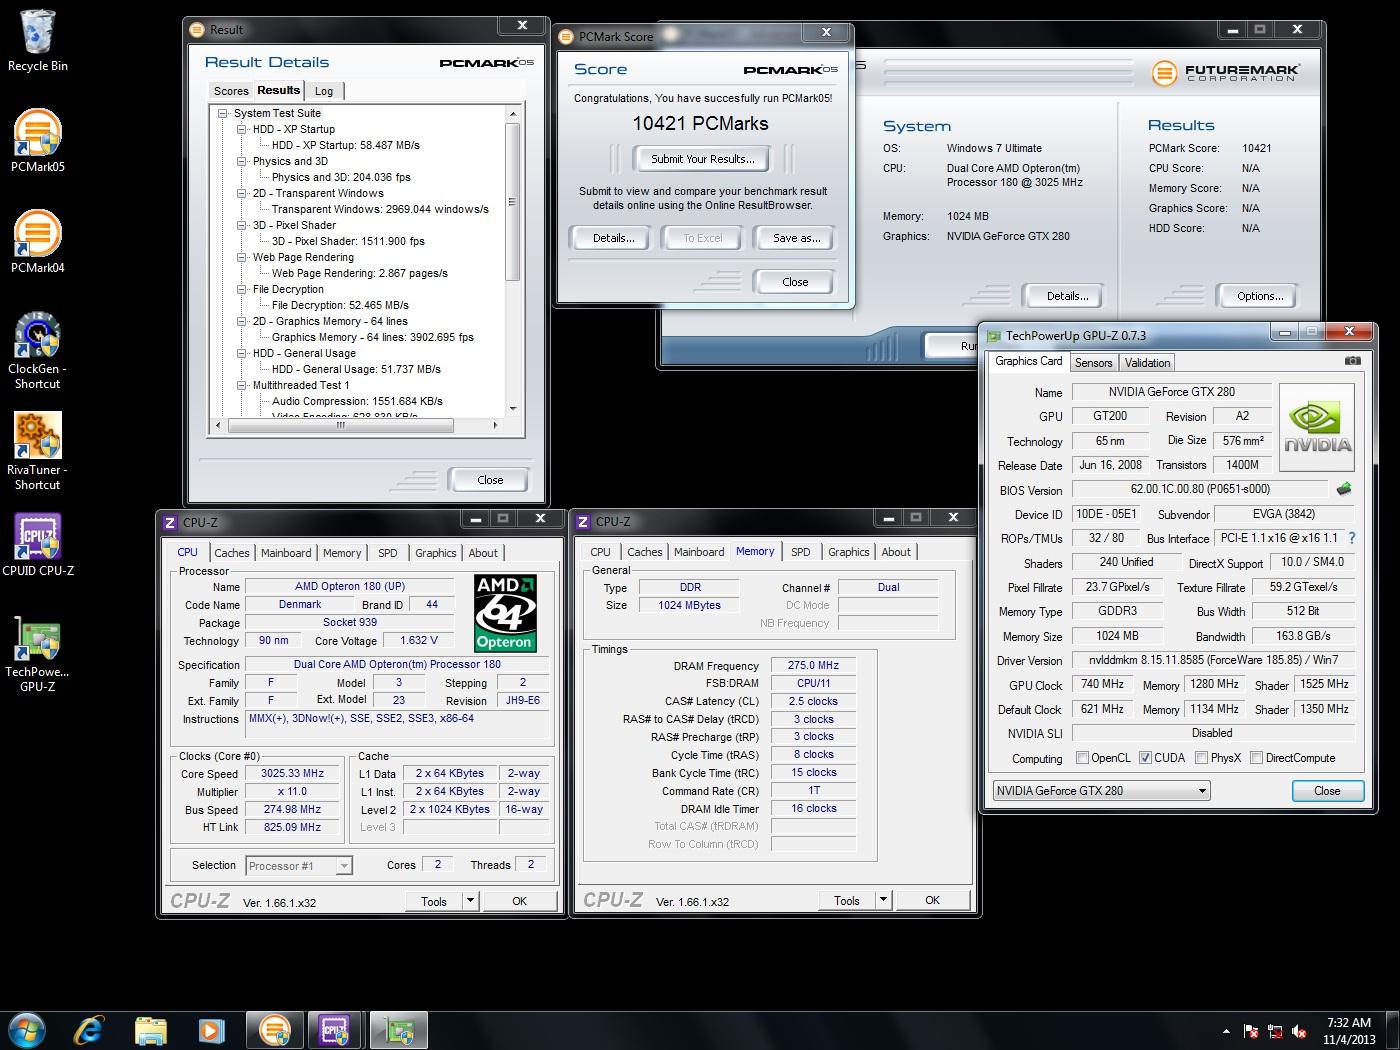Screen dimensions: 1400x1050
Task: Click the GPU-Z screenshot camera icon
Action: pos(1352,361)
